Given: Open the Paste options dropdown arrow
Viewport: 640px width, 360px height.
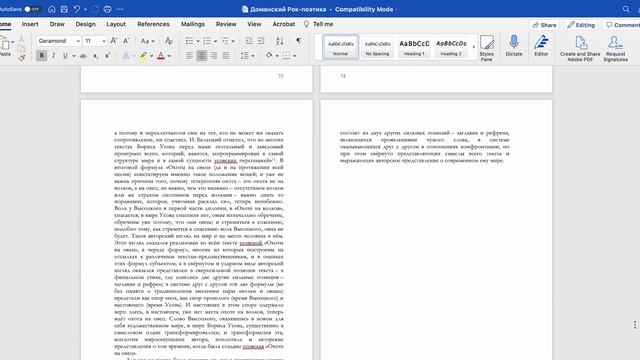Looking at the screenshot, I should (13, 42).
